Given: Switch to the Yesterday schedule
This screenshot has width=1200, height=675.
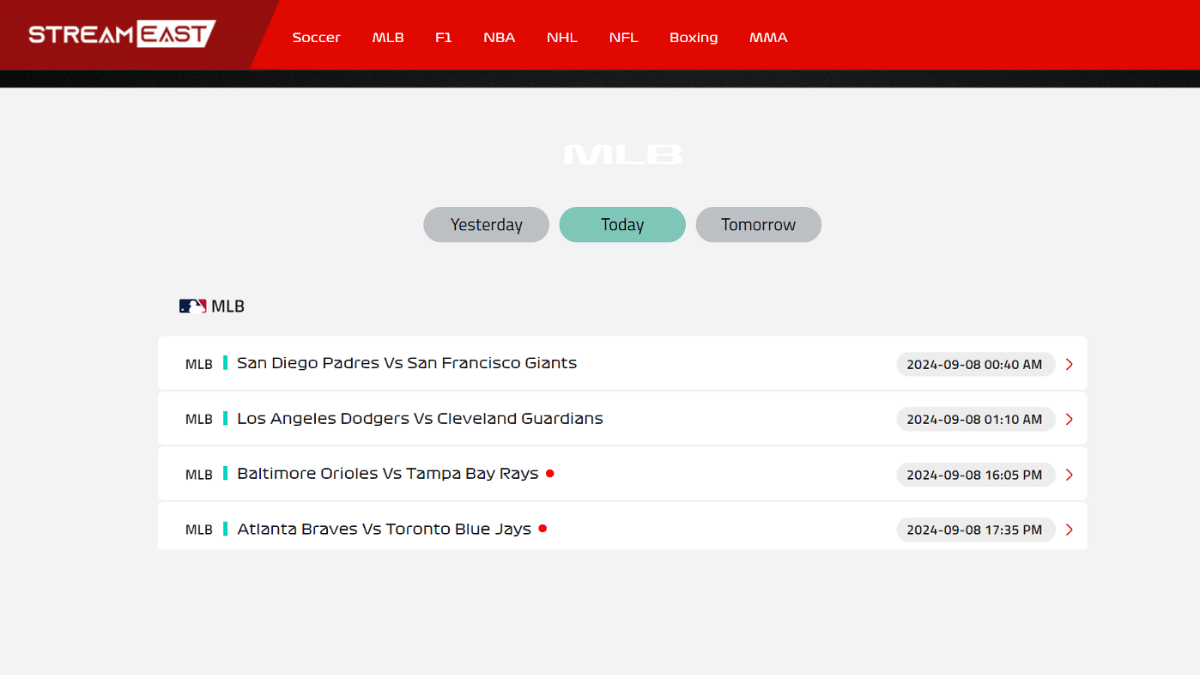Looking at the screenshot, I should point(486,224).
